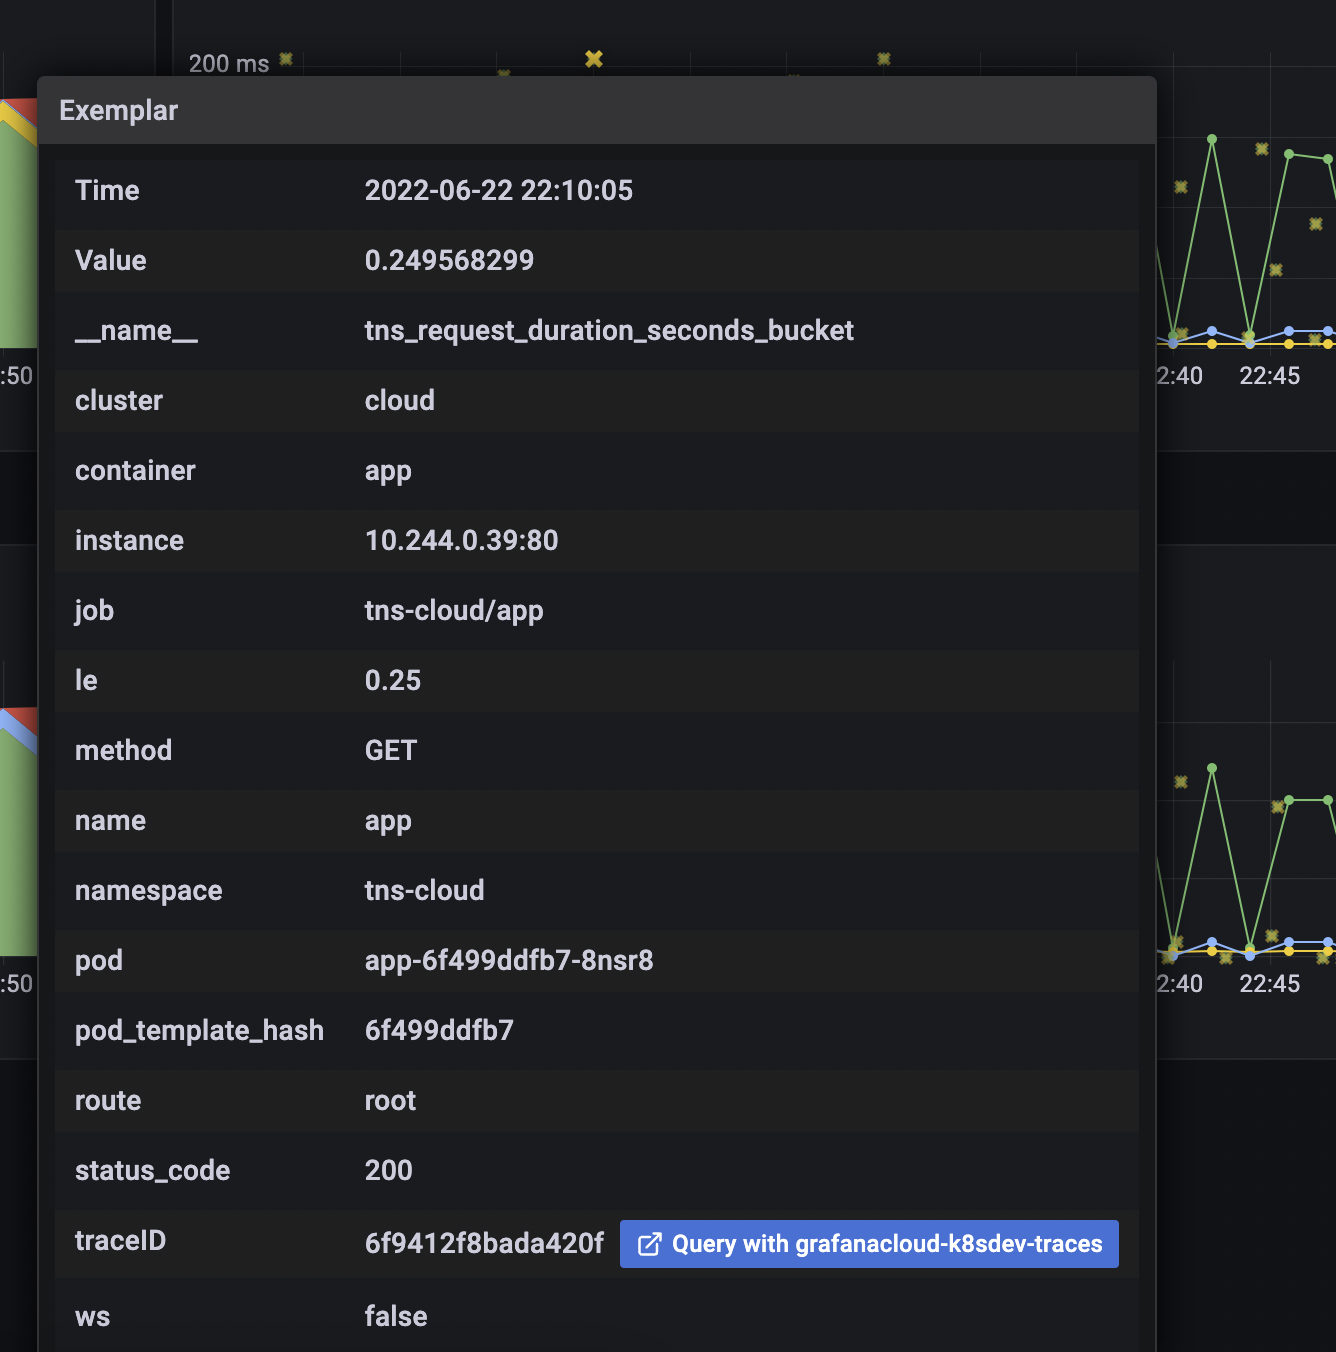The height and width of the screenshot is (1352, 1336).
Task: Click the instance value 10.244.0.39:80
Action: coord(461,540)
